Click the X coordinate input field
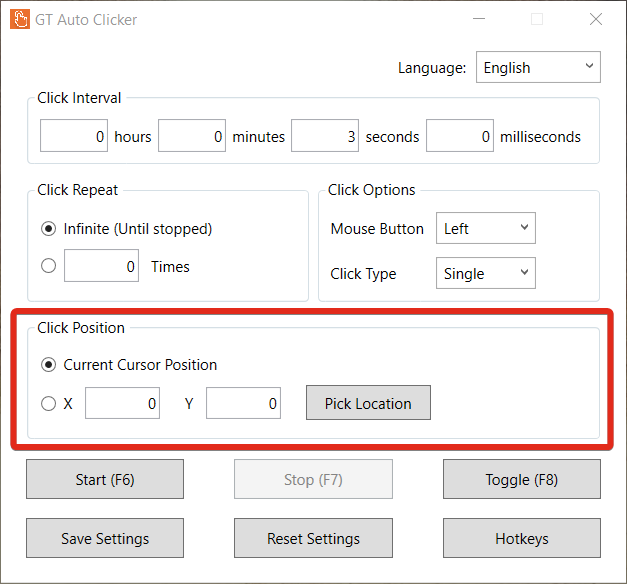Screen dimensions: 627x584 coord(122,403)
